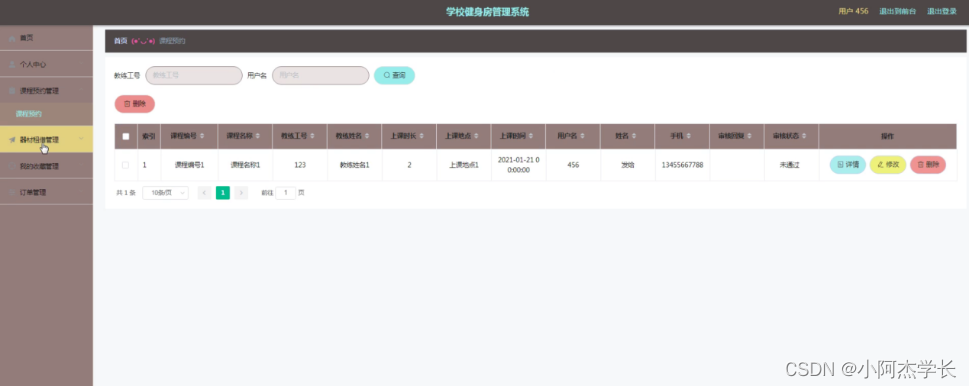Sort by the 上课地点 column arrows
This screenshot has height=388, width=972.
pyautogui.click(x=477, y=136)
